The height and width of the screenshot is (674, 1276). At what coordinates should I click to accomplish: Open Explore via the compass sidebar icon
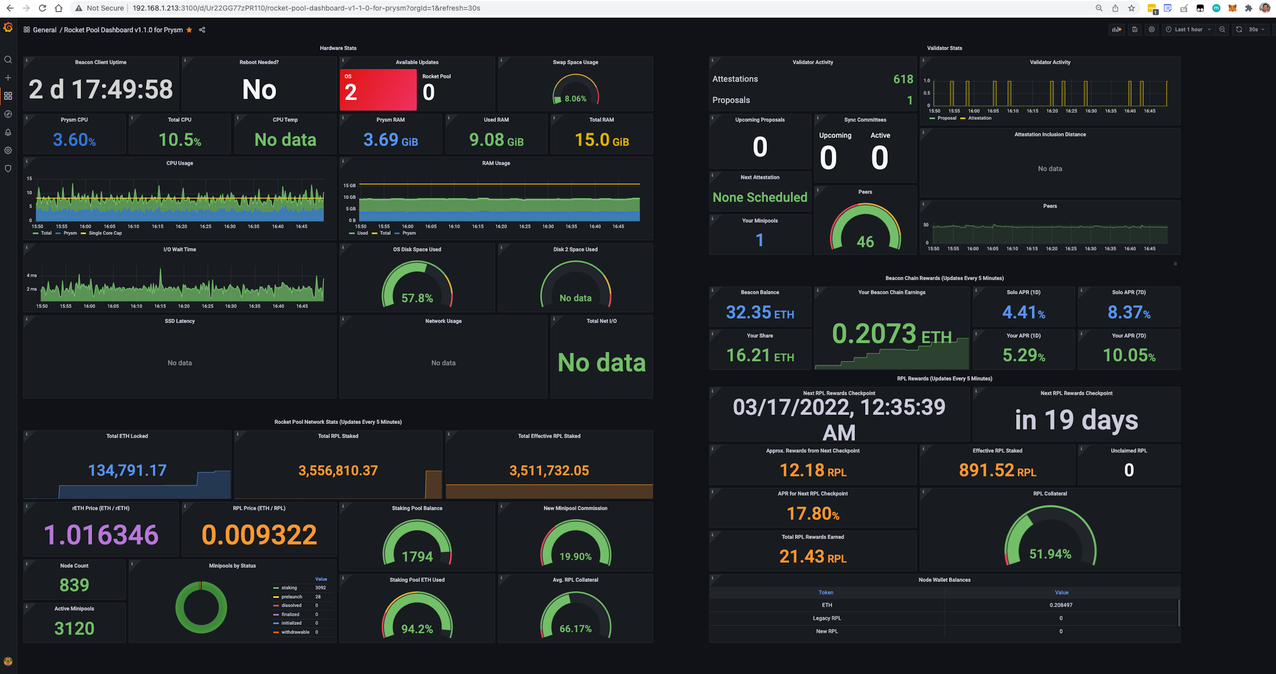8,114
